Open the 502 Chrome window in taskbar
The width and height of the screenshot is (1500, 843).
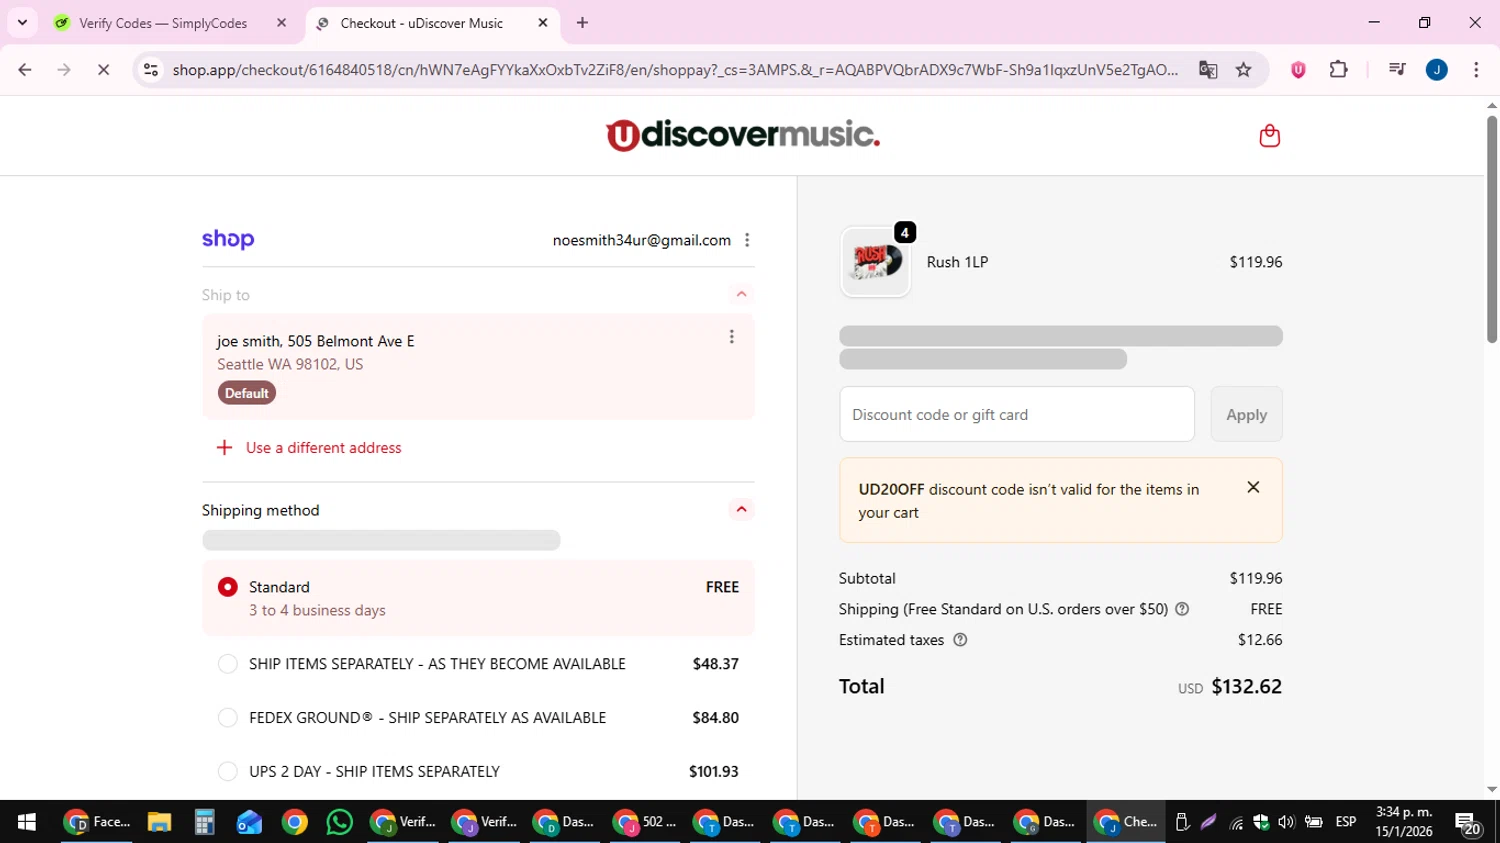pos(645,822)
